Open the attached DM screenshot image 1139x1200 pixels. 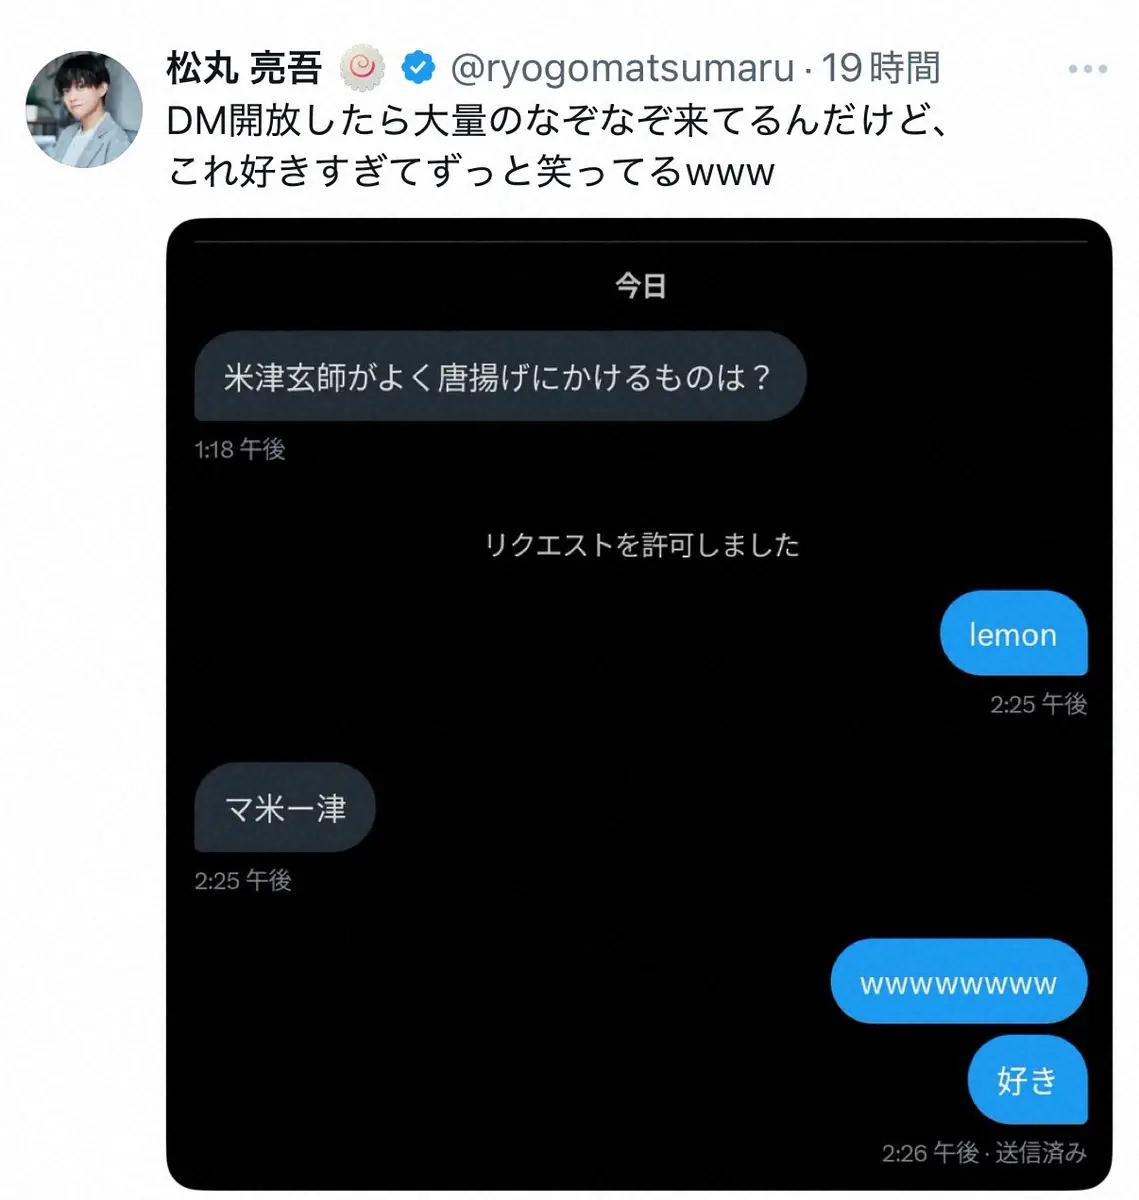click(x=639, y=704)
